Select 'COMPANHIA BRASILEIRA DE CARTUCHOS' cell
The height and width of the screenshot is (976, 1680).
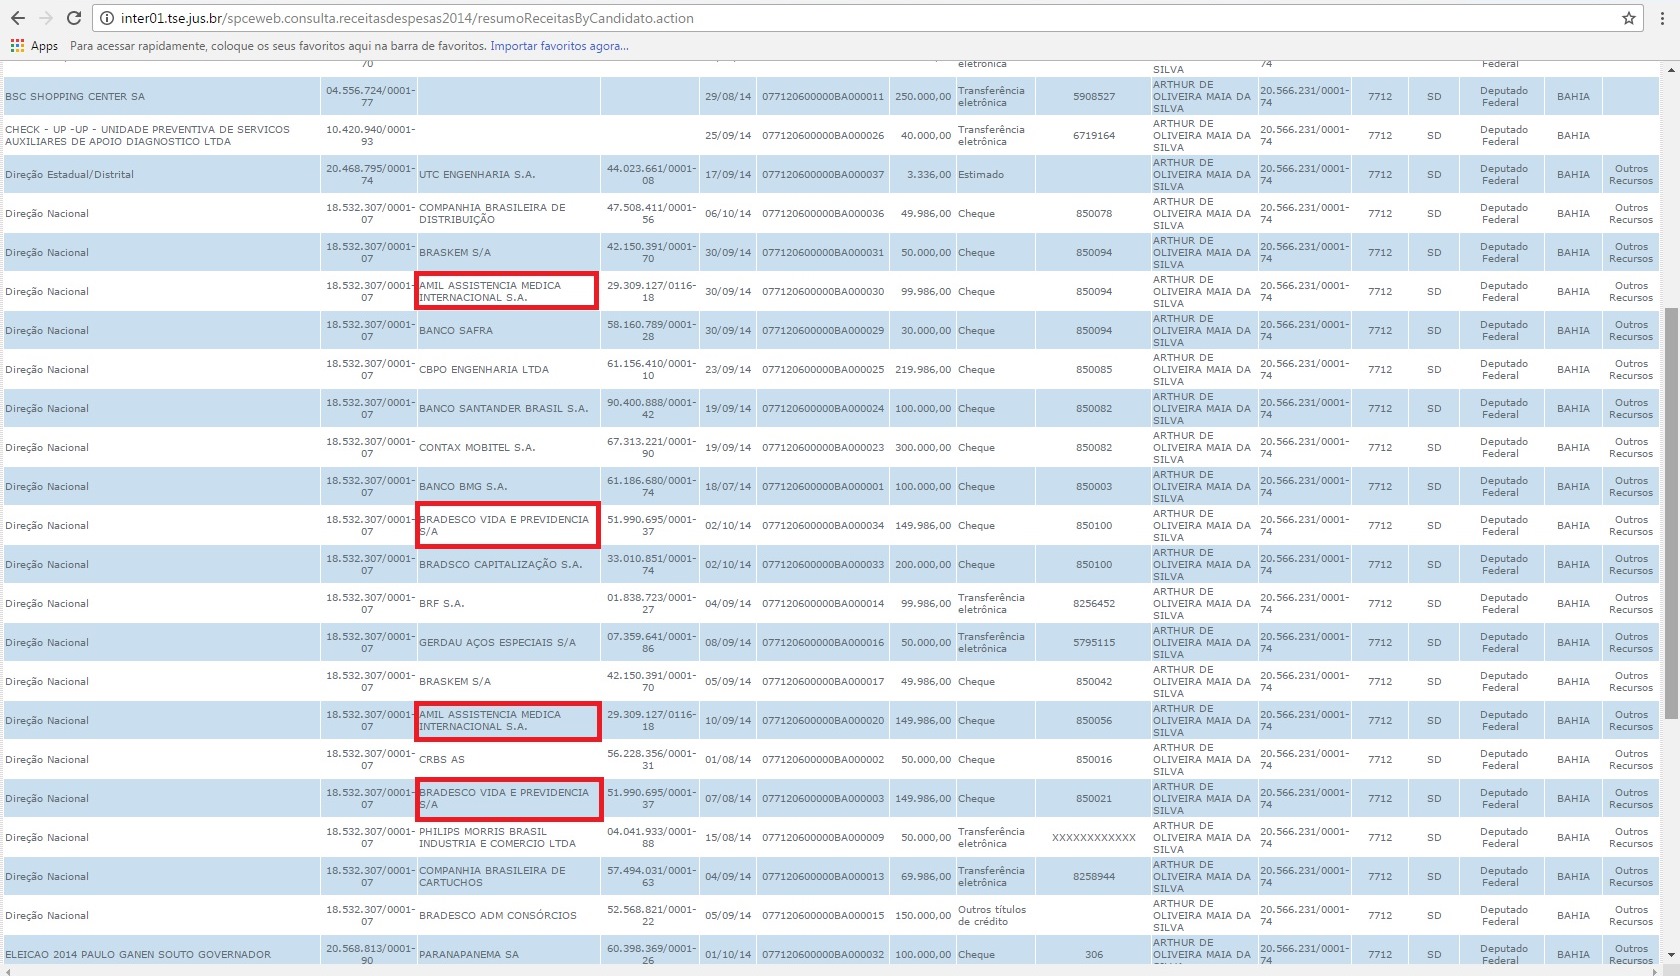click(x=508, y=877)
